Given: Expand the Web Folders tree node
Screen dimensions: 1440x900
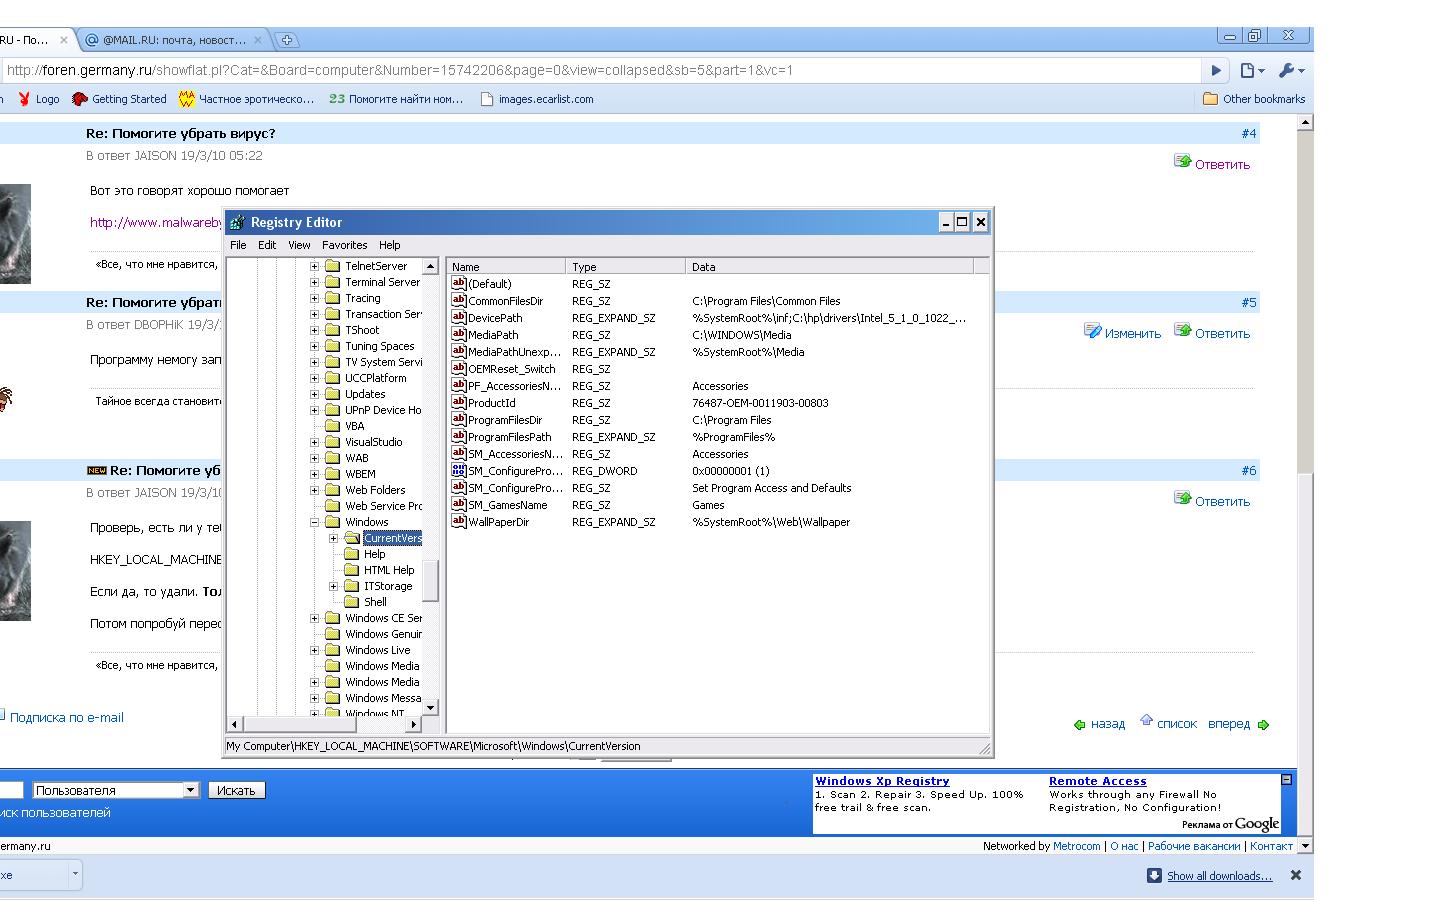Looking at the screenshot, I should (x=314, y=490).
